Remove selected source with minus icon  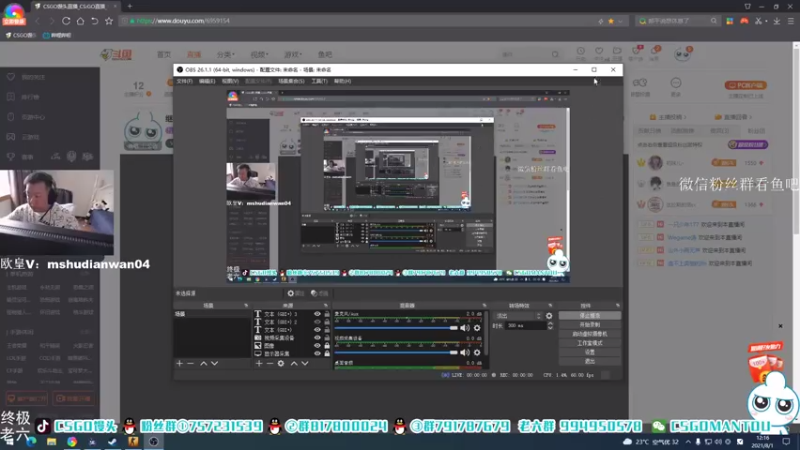tap(270, 363)
